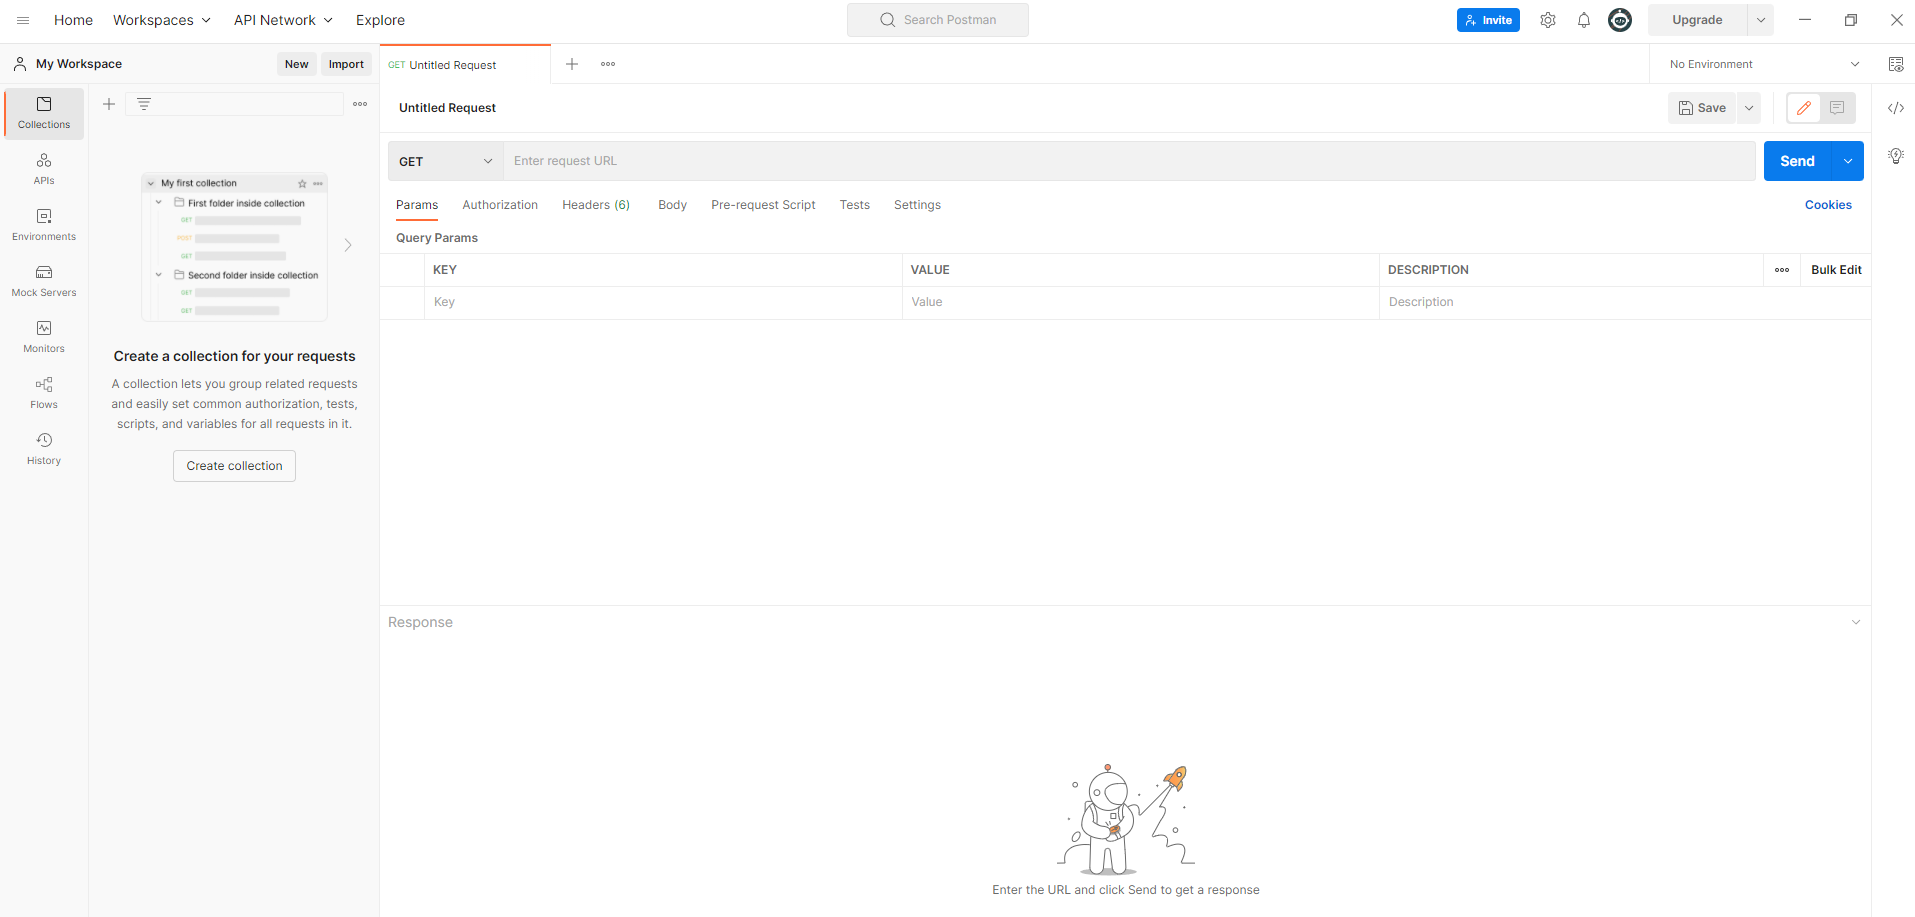This screenshot has width=1915, height=917.
Task: Switch to comment mode icon
Action: tap(1837, 108)
